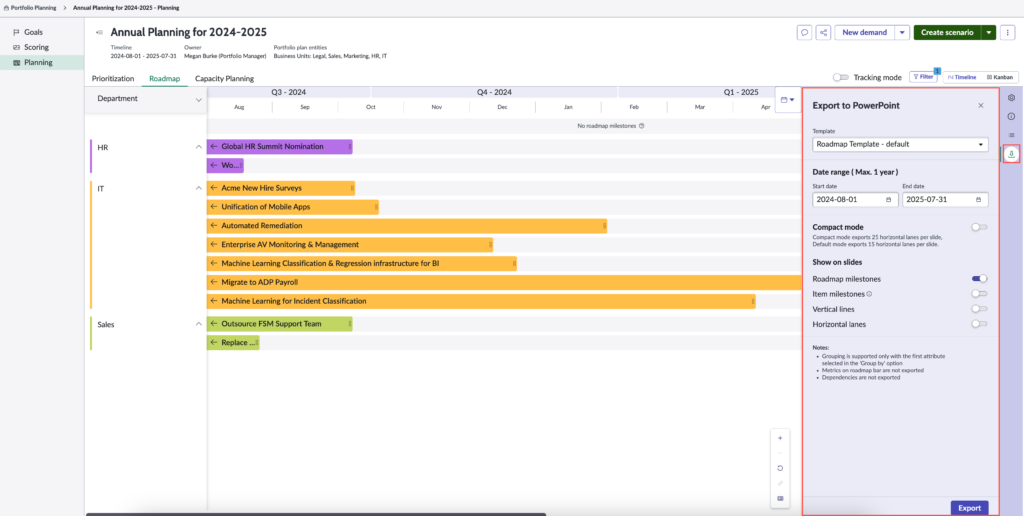The image size is (1024, 516).
Task: Open the three-dot more options menu
Action: click(1010, 32)
